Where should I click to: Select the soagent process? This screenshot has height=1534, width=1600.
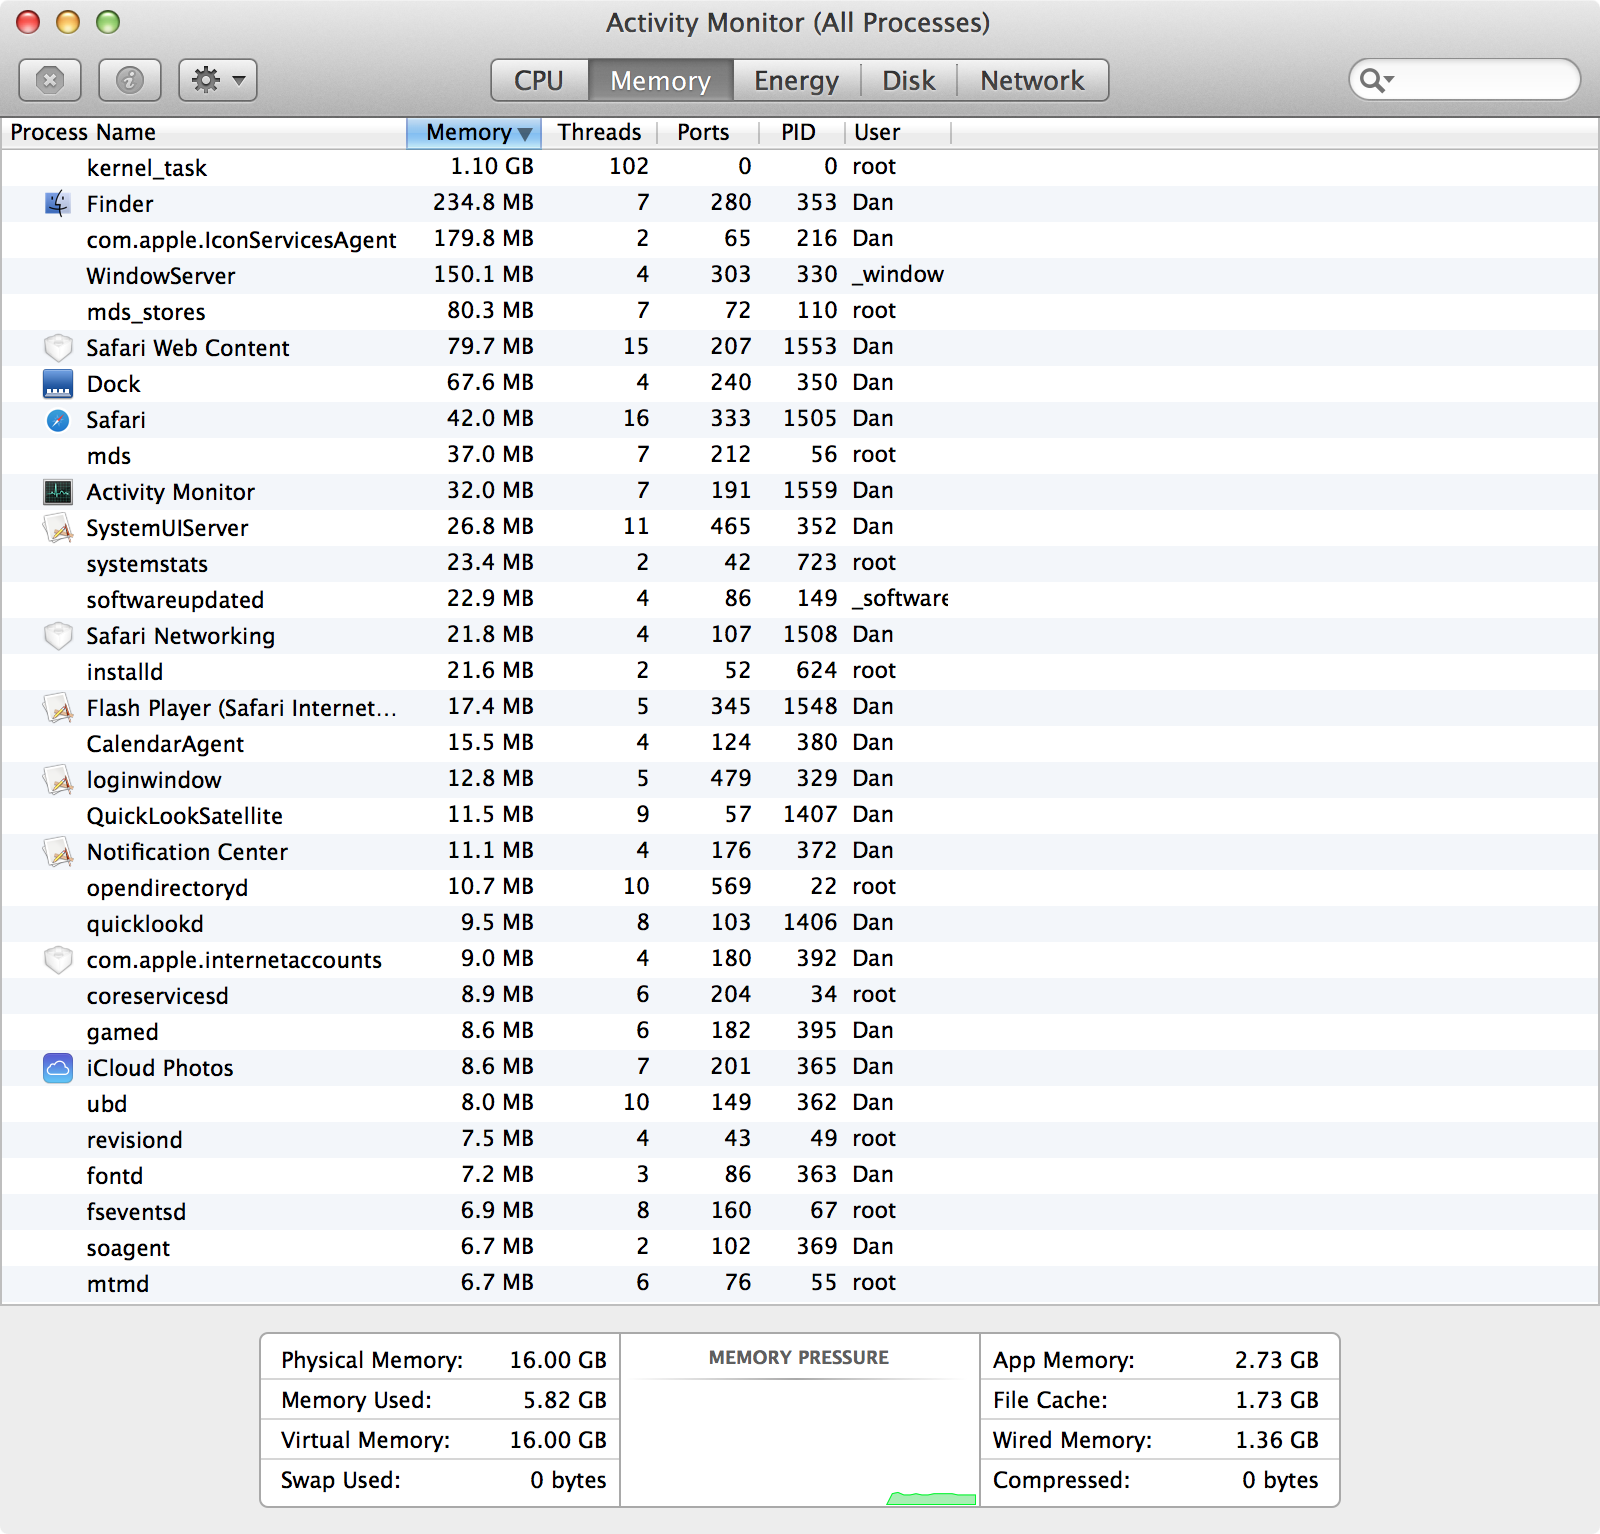800,1248
